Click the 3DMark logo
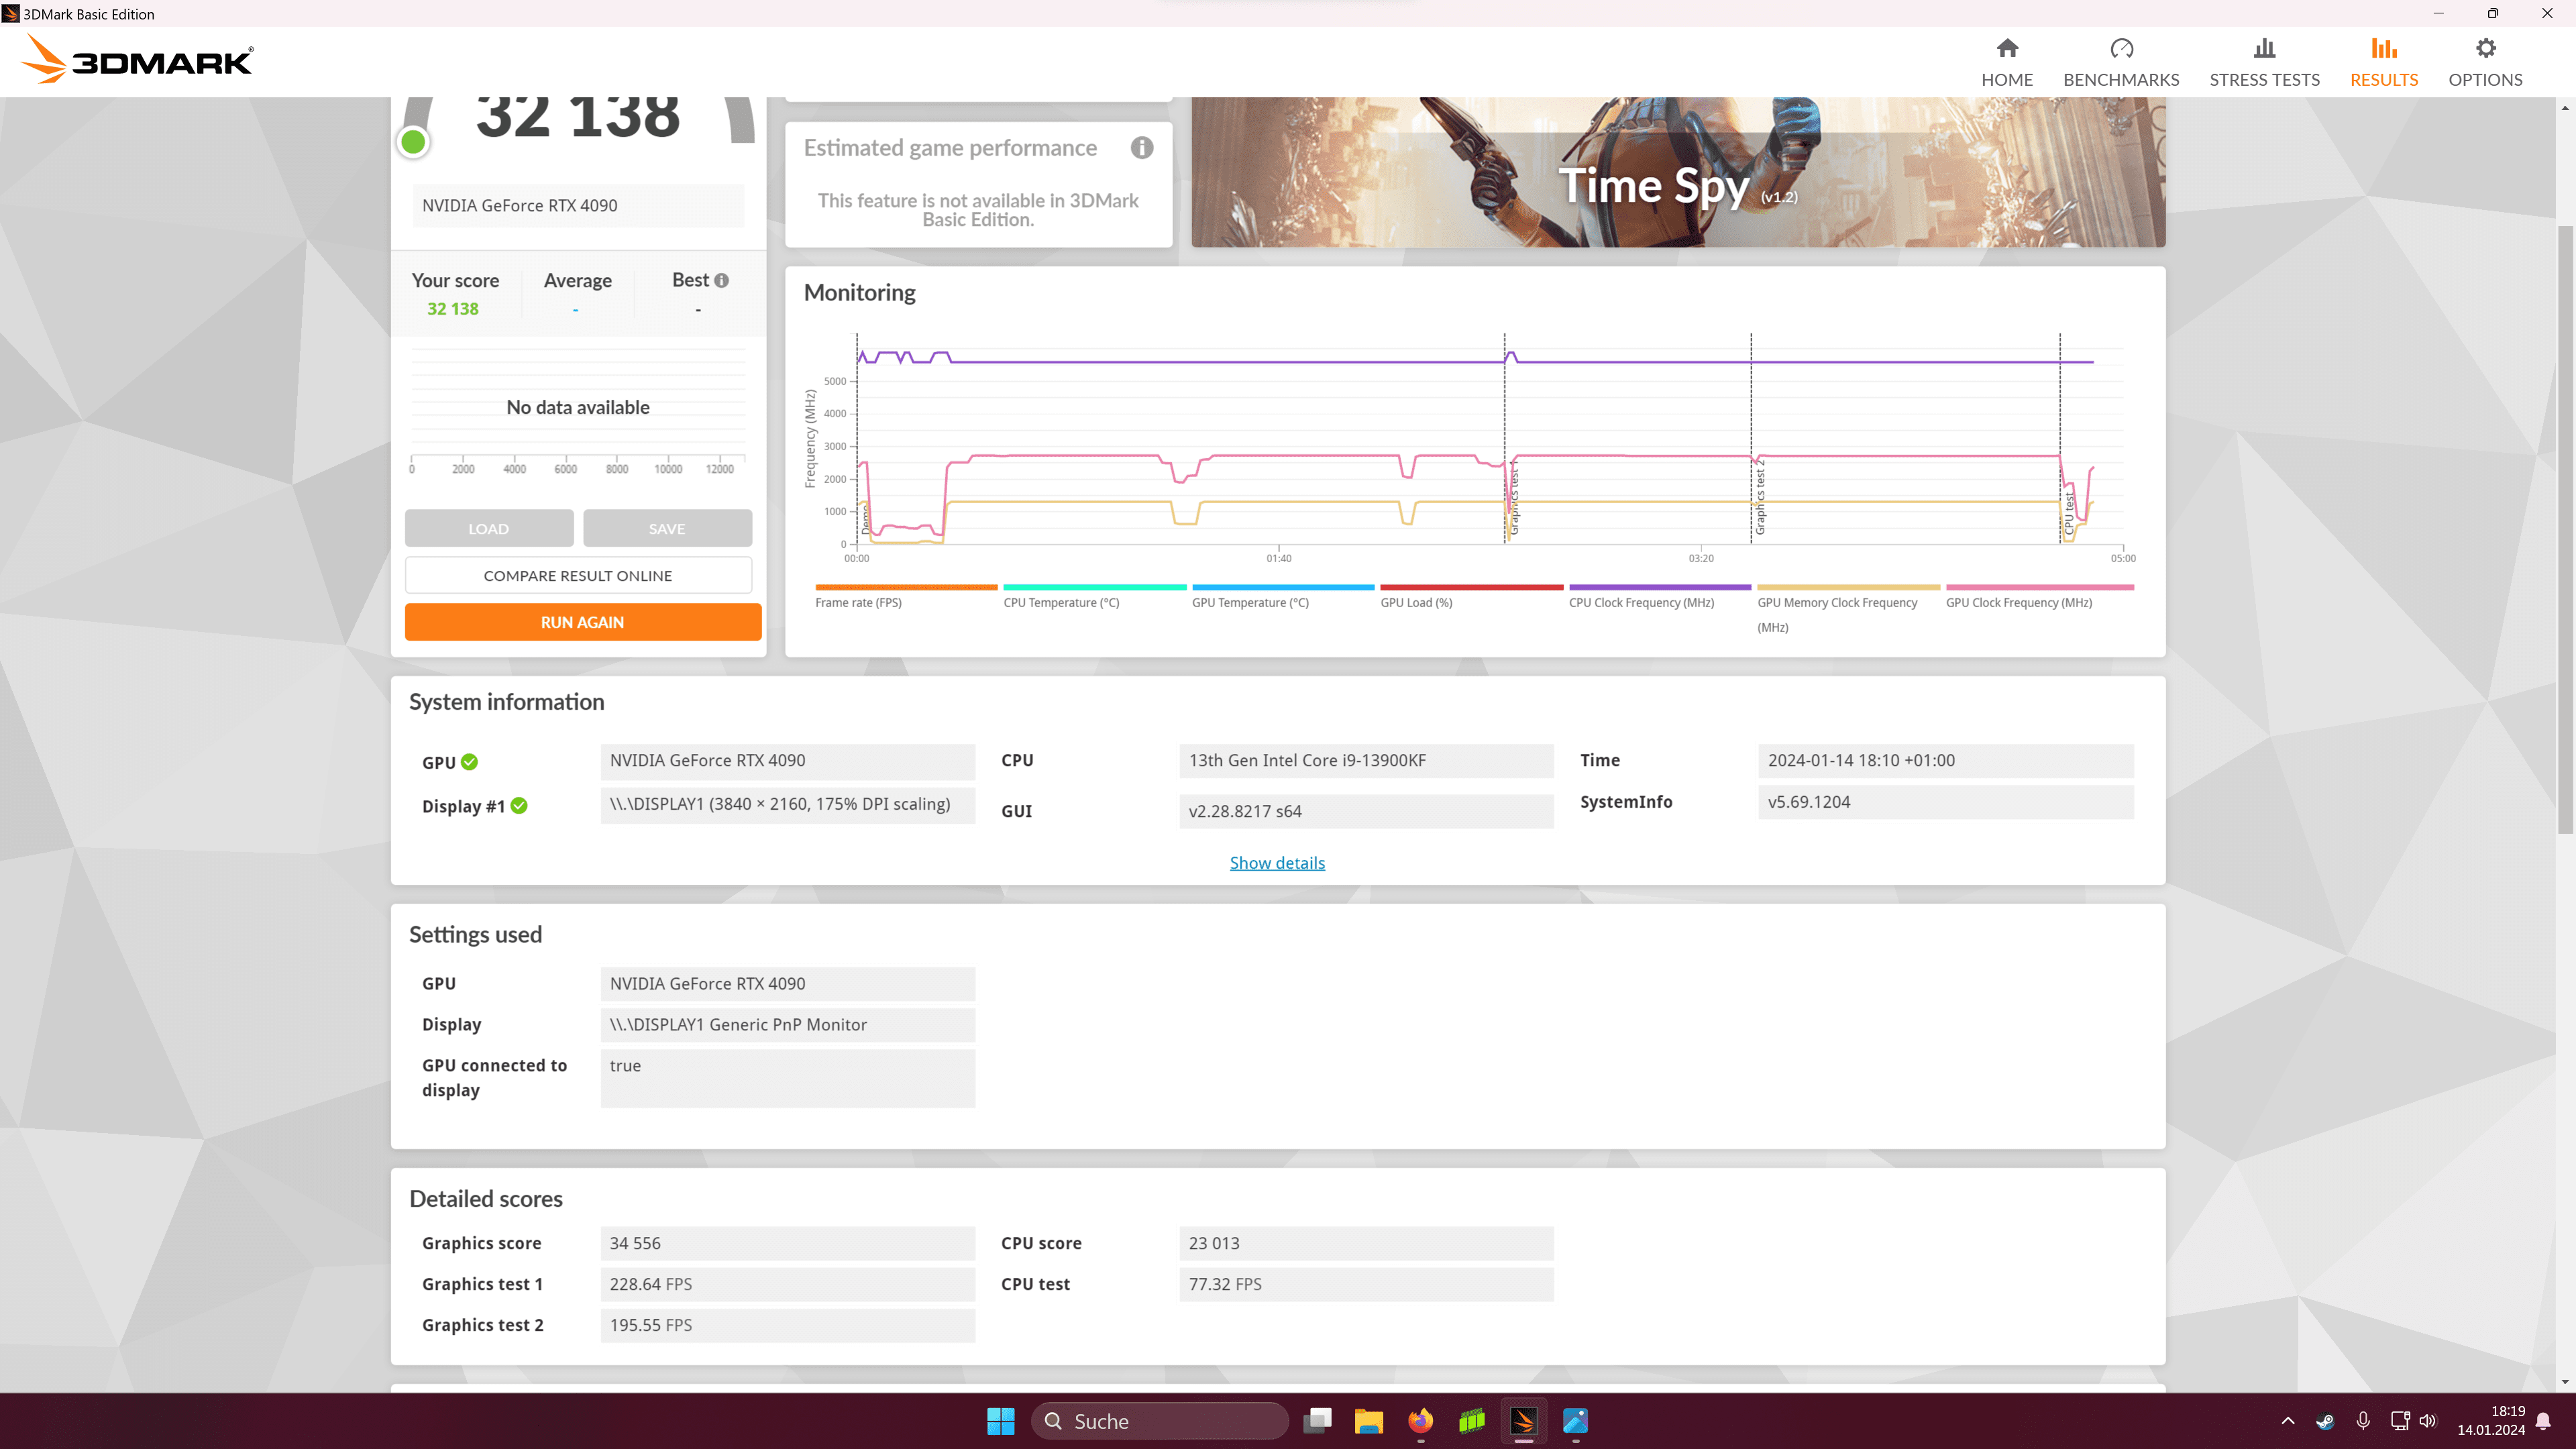Viewport: 2576px width, 1449px height. [137, 59]
